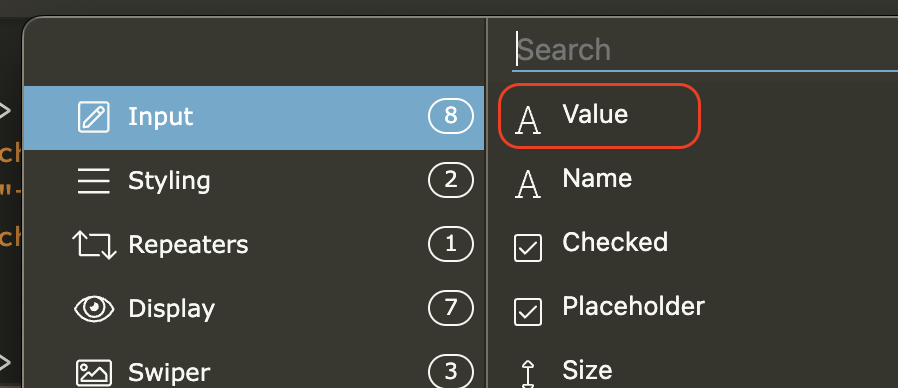Click the Size vertical arrow icon

[x=528, y=374]
